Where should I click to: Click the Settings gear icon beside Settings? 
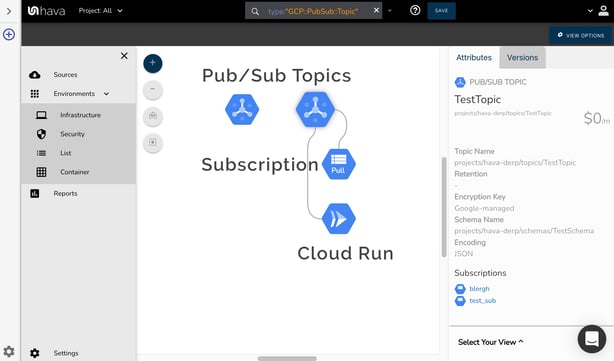point(35,353)
